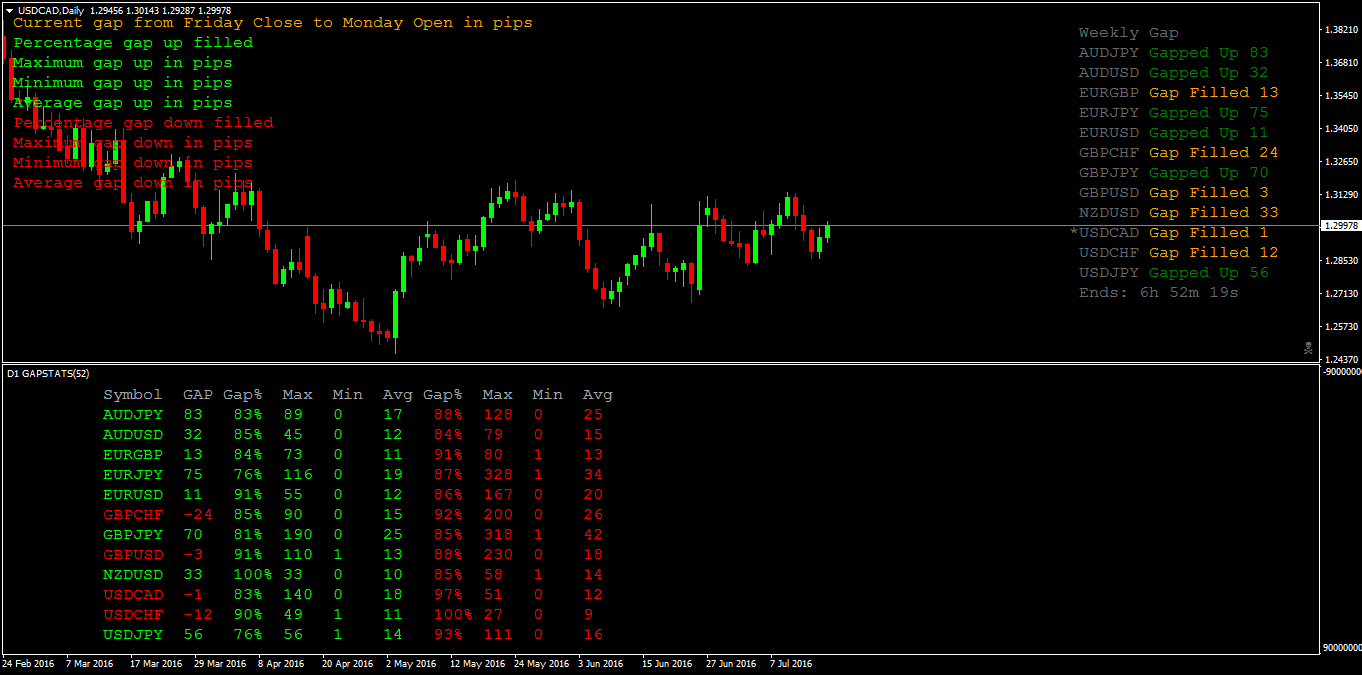
Task: Toggle the Average gap up in pips legend line
Action: (x=123, y=102)
